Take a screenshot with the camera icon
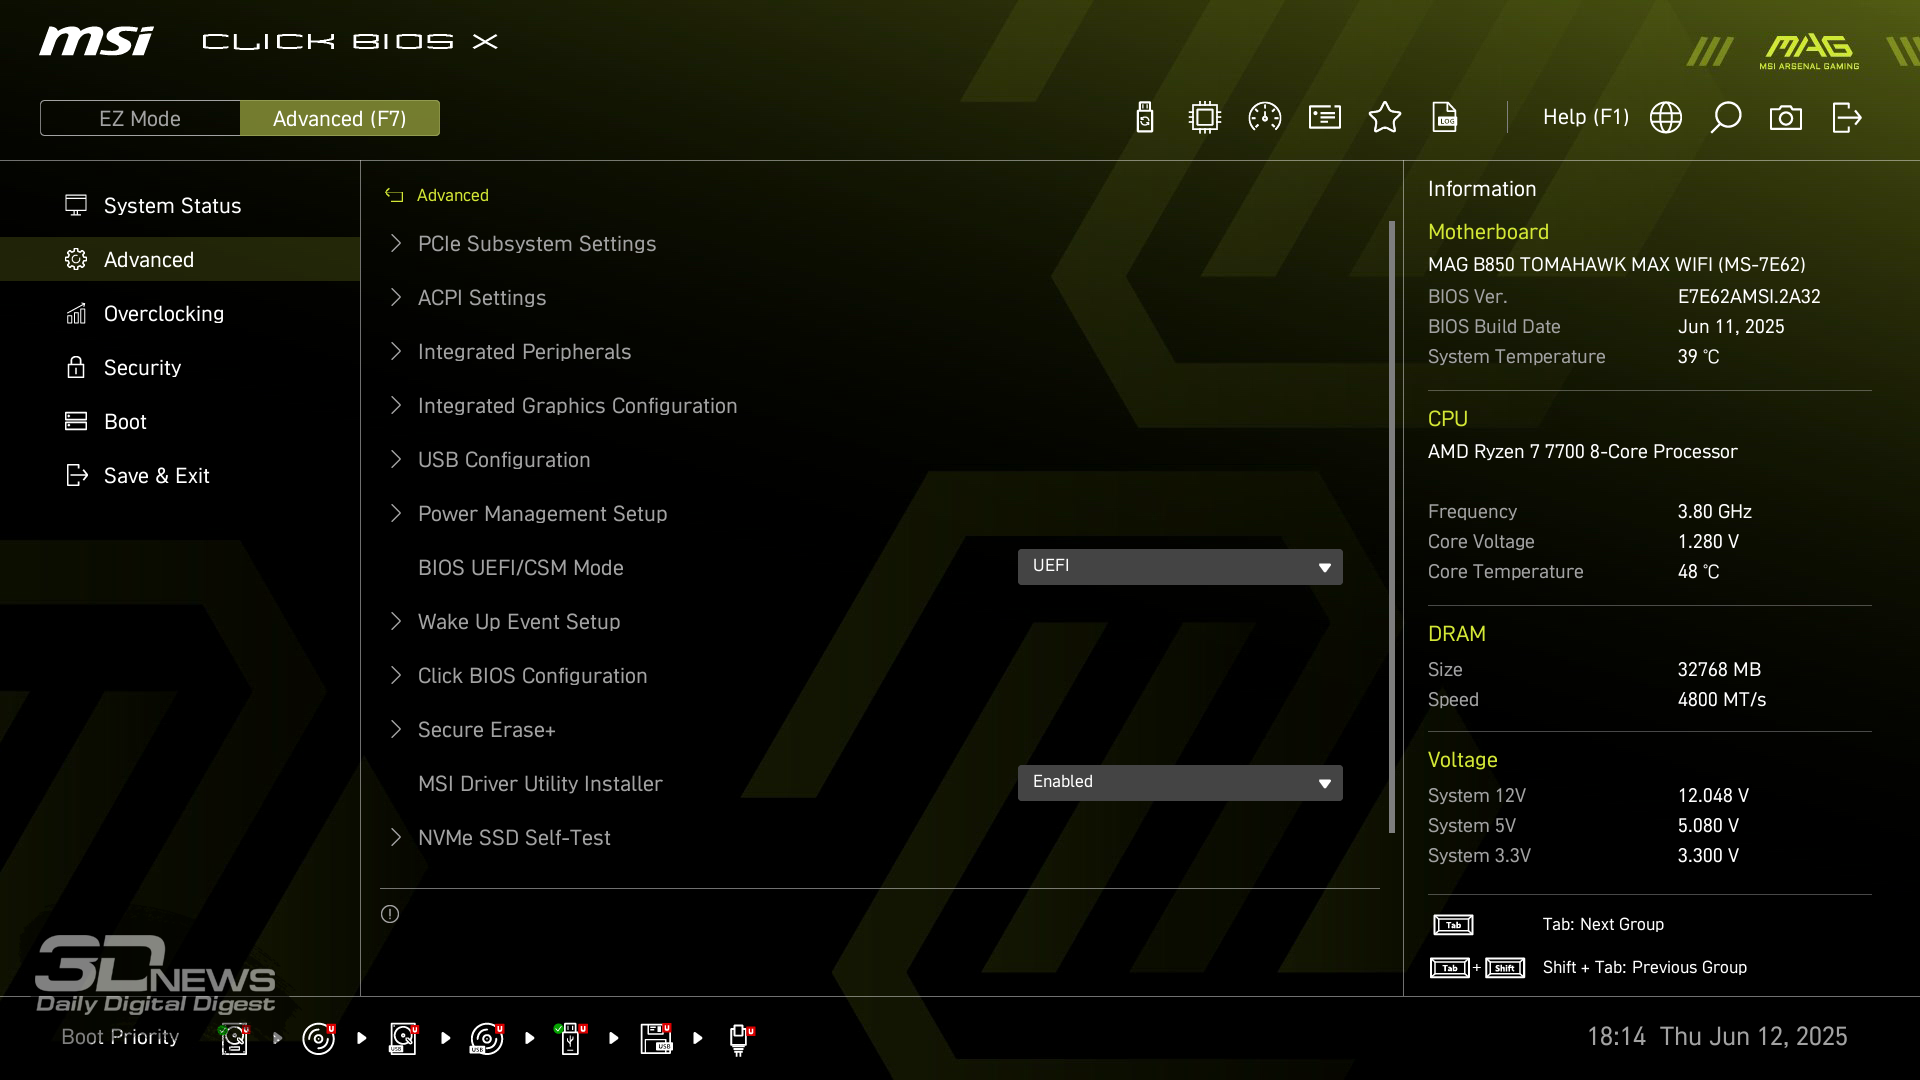Screen dimensions: 1920x1080 coord(1786,118)
